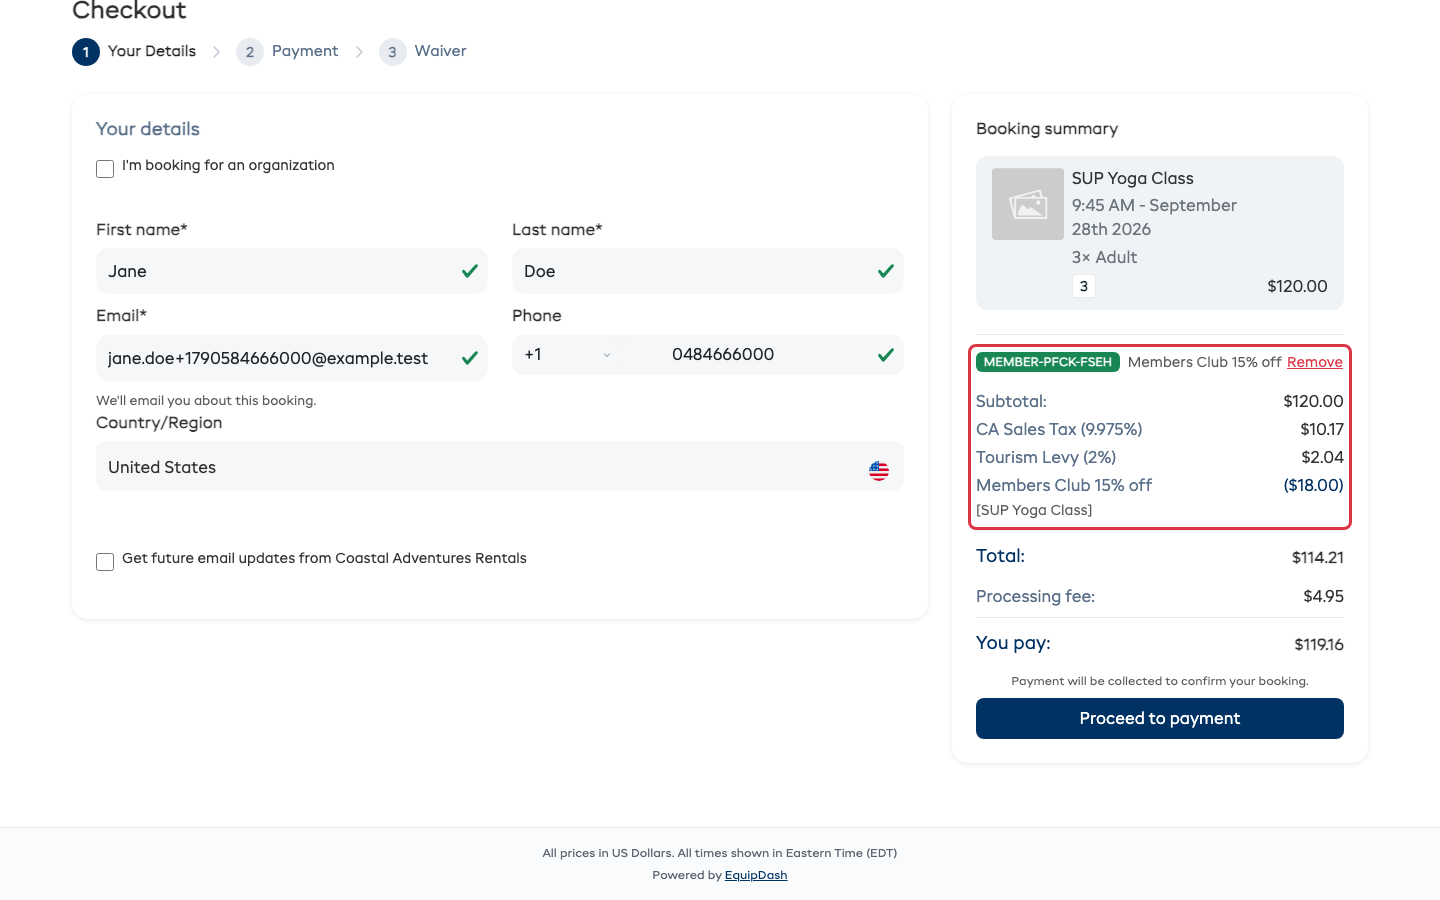This screenshot has height=900, width=1440.
Task: Open the United States country selector
Action: coord(500,466)
